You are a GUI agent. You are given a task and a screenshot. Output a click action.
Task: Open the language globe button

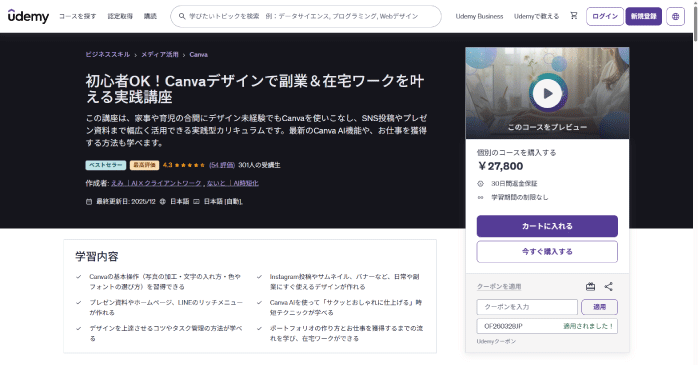click(675, 16)
